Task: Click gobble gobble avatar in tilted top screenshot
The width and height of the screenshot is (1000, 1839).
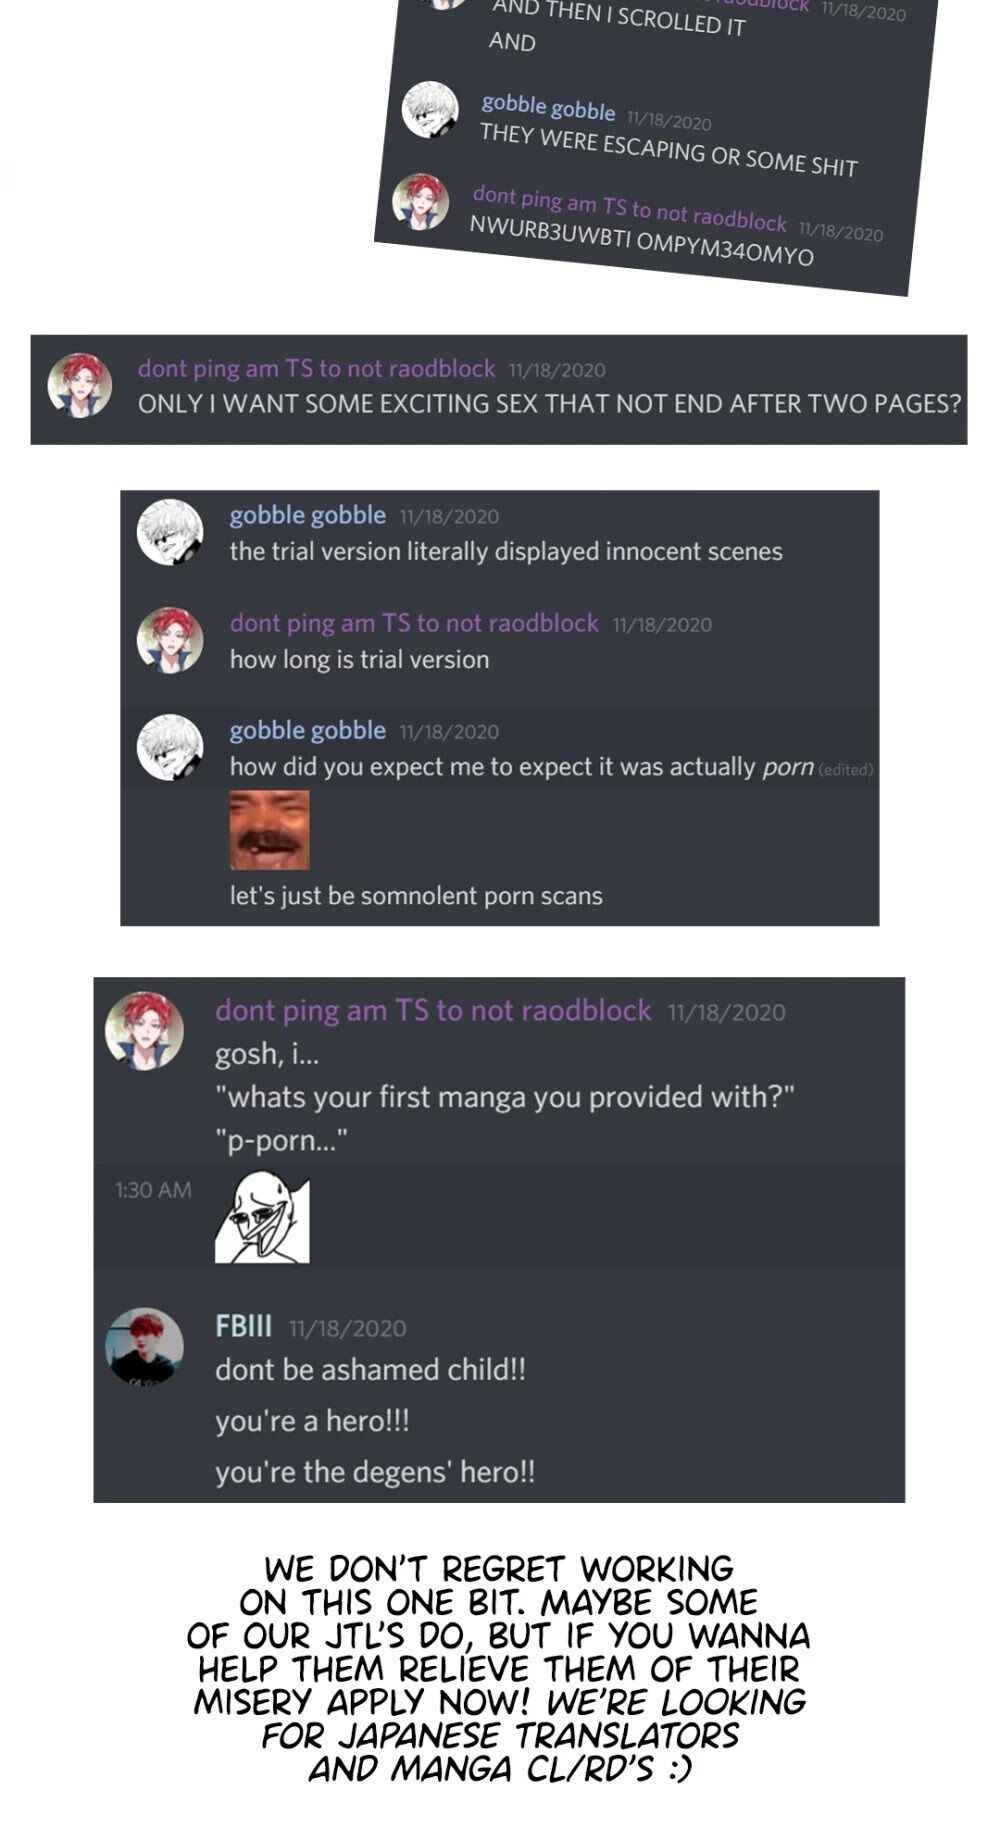Action: point(430,109)
